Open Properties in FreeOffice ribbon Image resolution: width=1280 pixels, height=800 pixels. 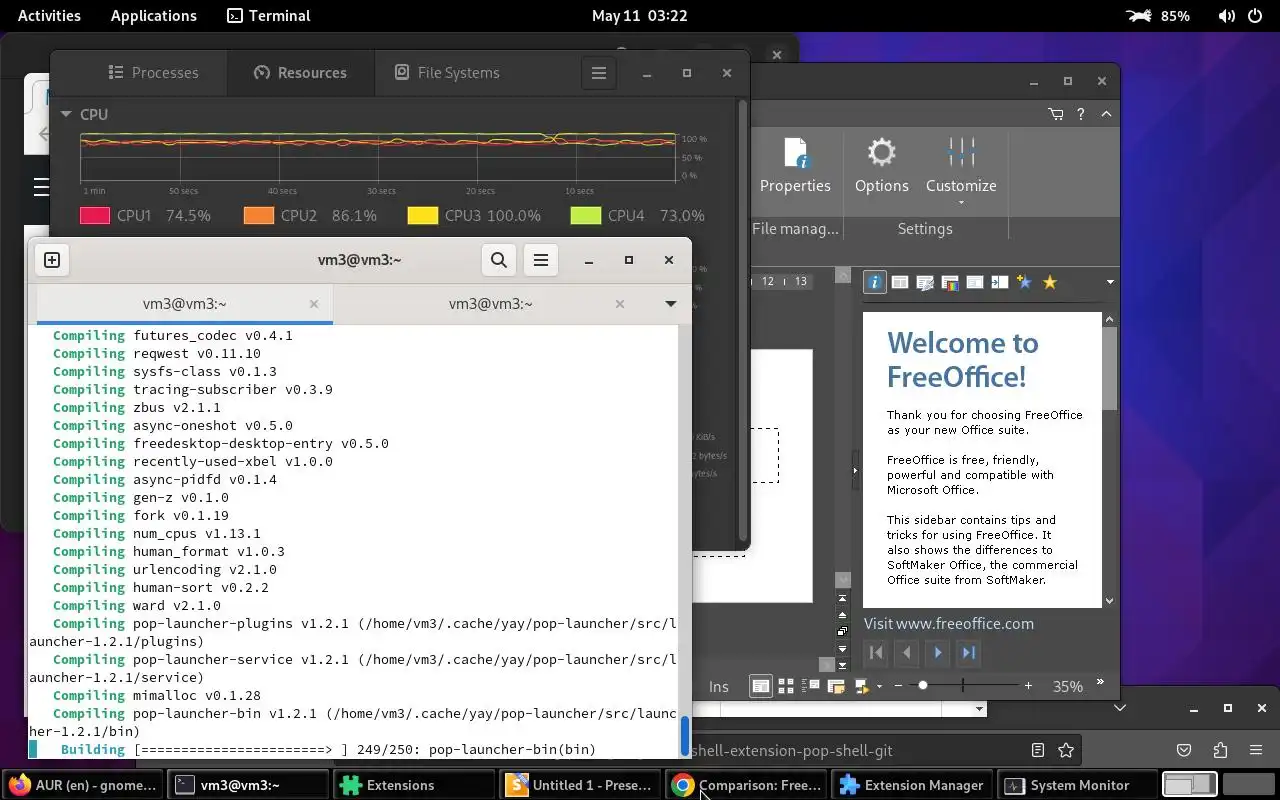click(795, 166)
